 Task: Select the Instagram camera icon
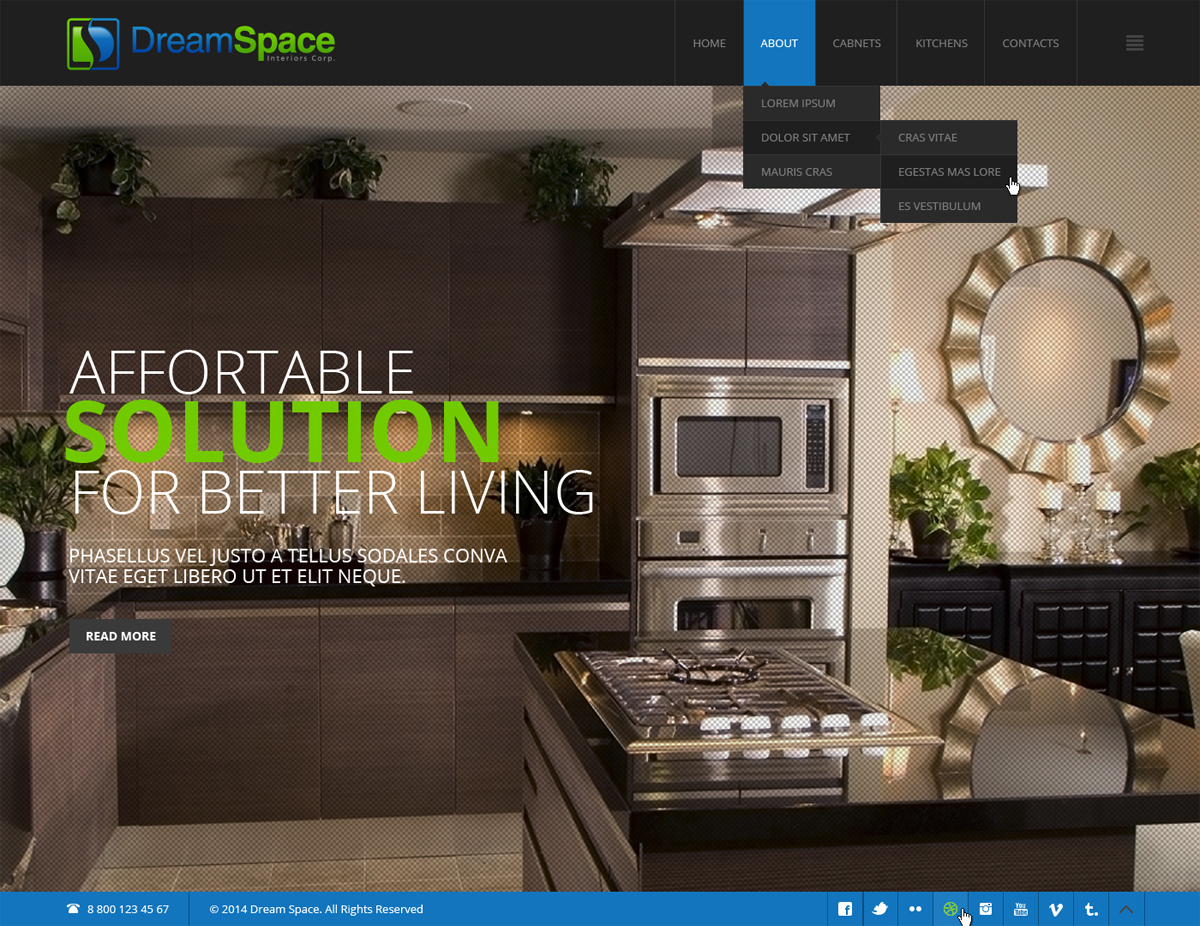[x=985, y=909]
